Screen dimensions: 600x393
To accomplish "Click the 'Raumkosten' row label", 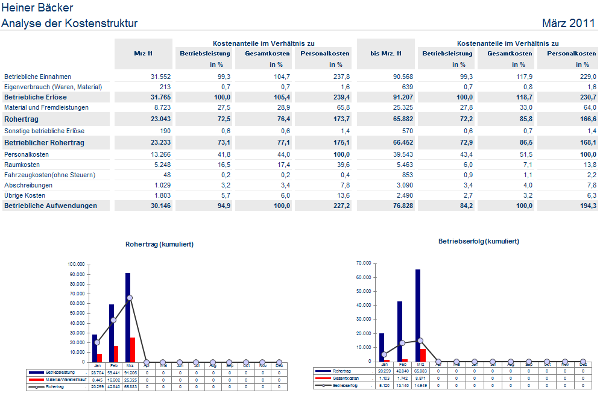I will pos(22,165).
